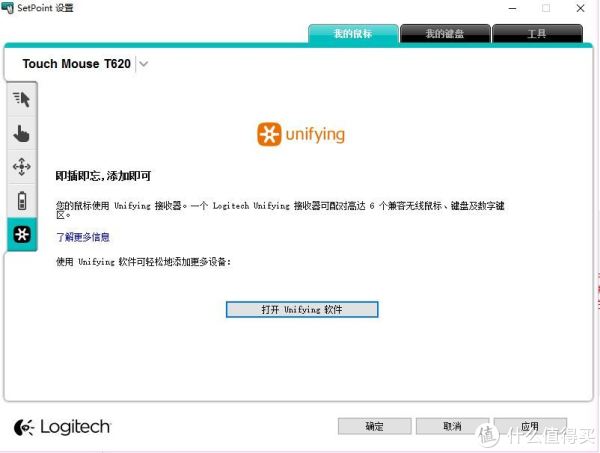Switch to the 我的鼠标 tab
The width and height of the screenshot is (600, 453).
353,34
